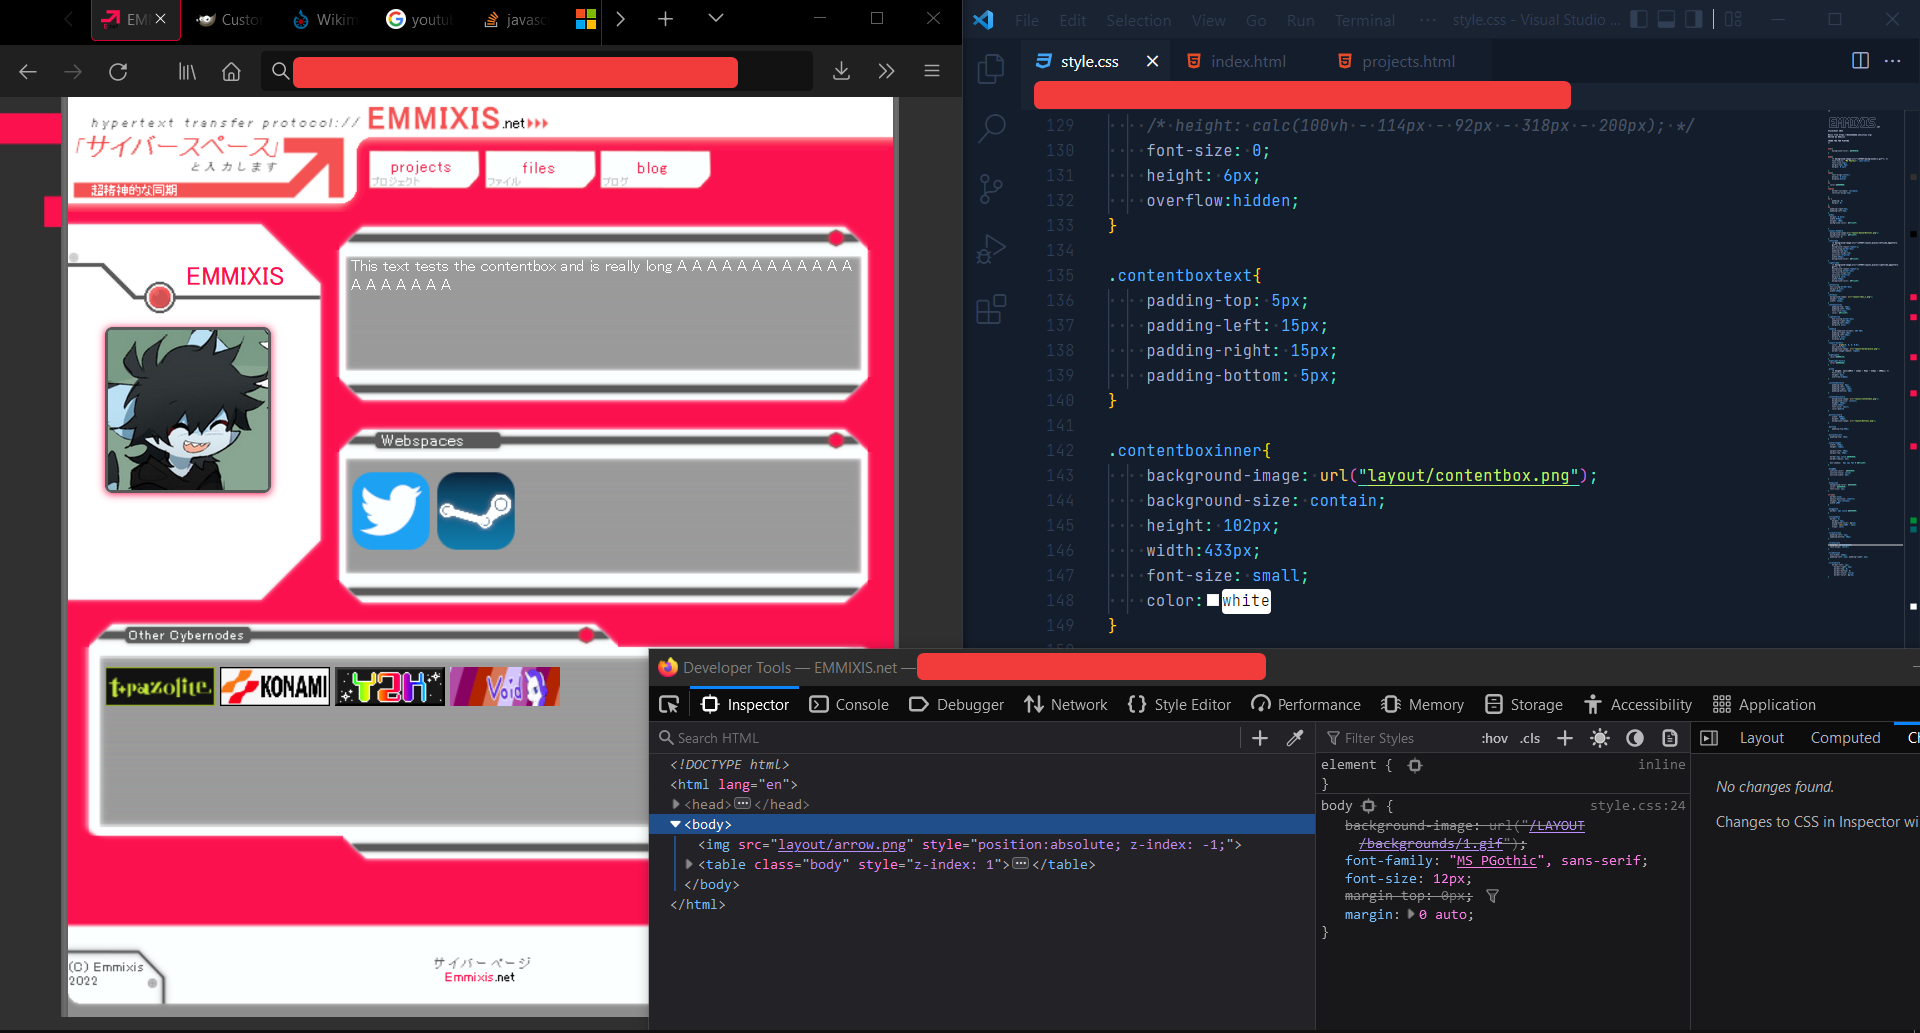Viewport: 1920px width, 1033px height.
Task: Open VS Code Customize Layout button
Action: pyautogui.click(x=1733, y=19)
